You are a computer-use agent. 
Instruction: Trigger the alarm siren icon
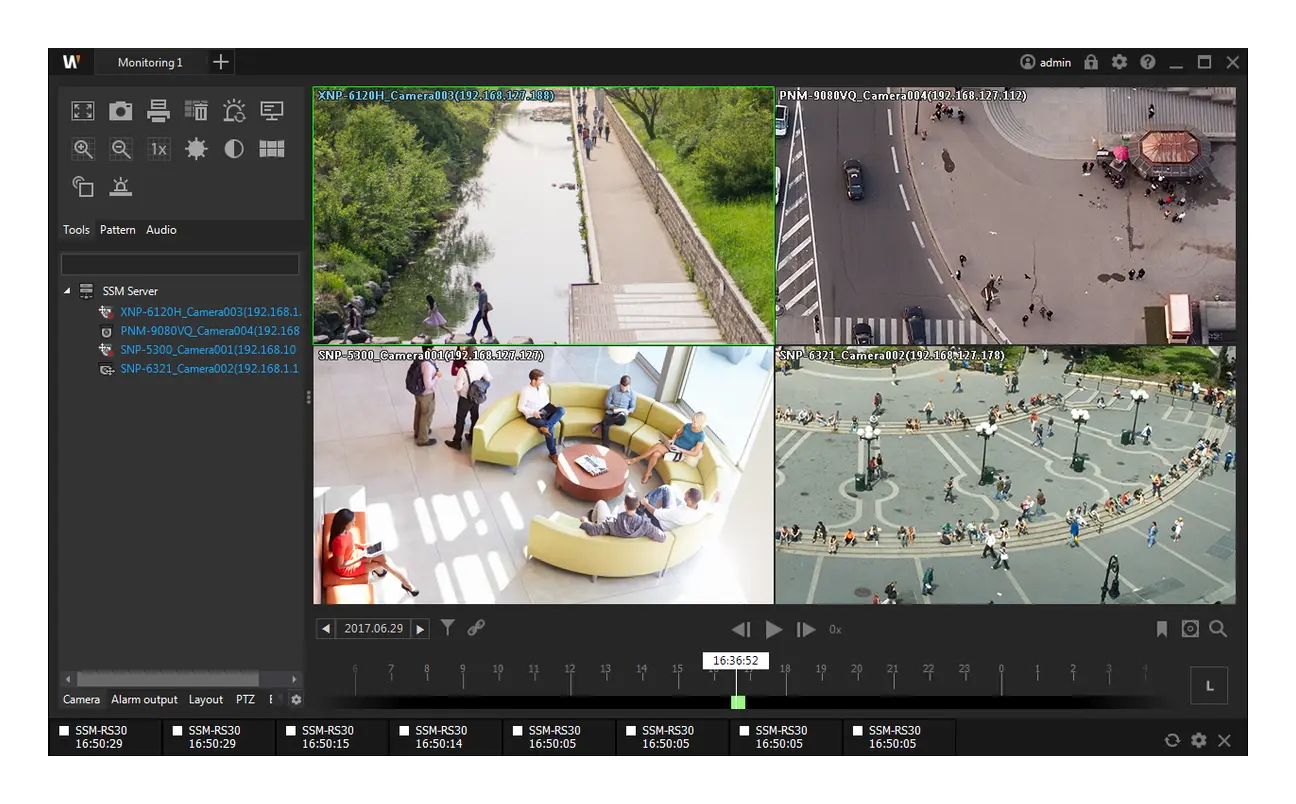120,186
